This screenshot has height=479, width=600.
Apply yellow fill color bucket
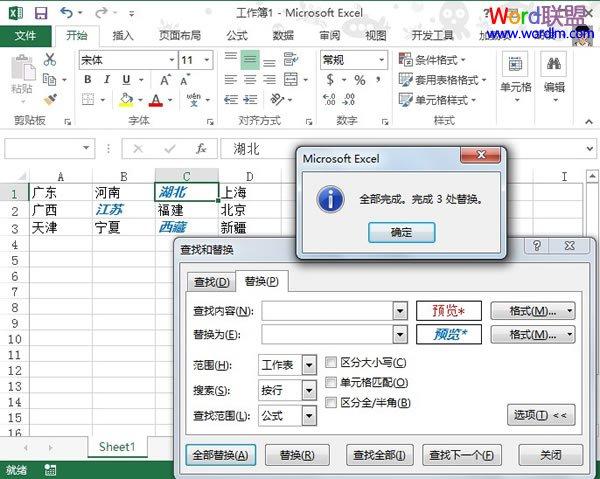[126, 100]
